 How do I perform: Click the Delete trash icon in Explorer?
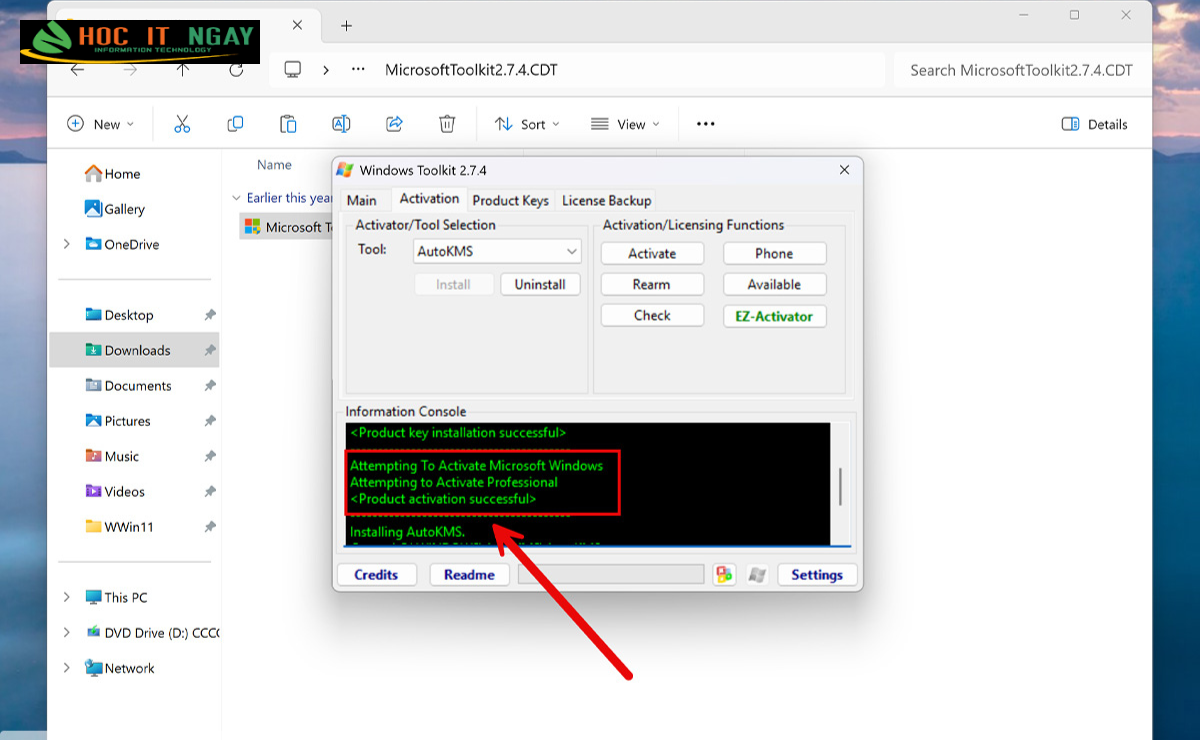pos(447,124)
